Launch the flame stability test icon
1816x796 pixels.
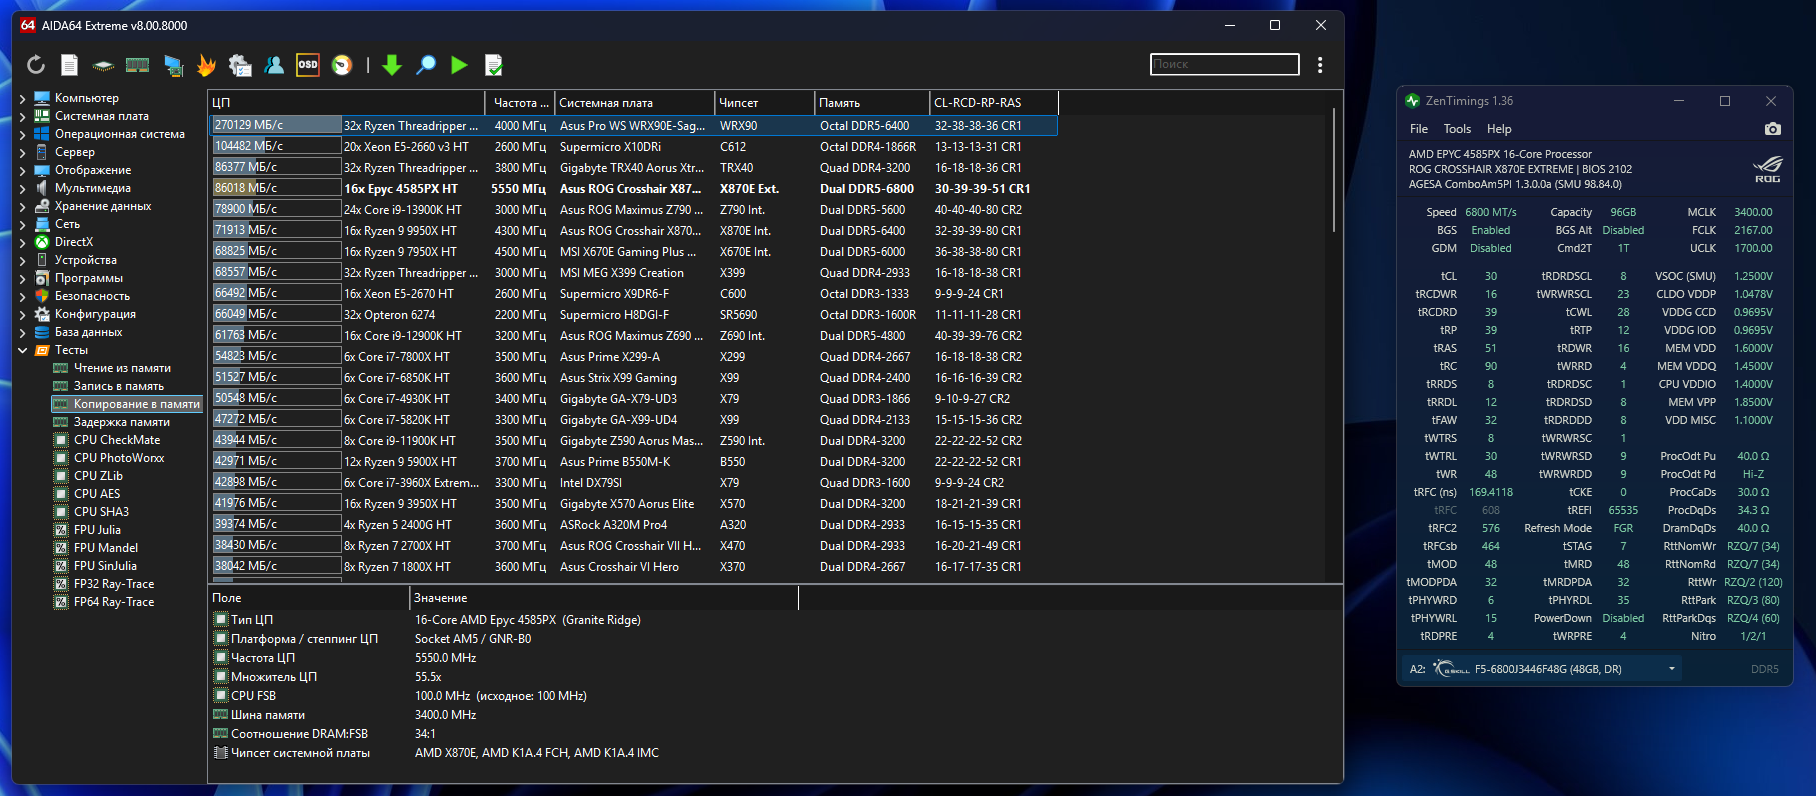(206, 65)
